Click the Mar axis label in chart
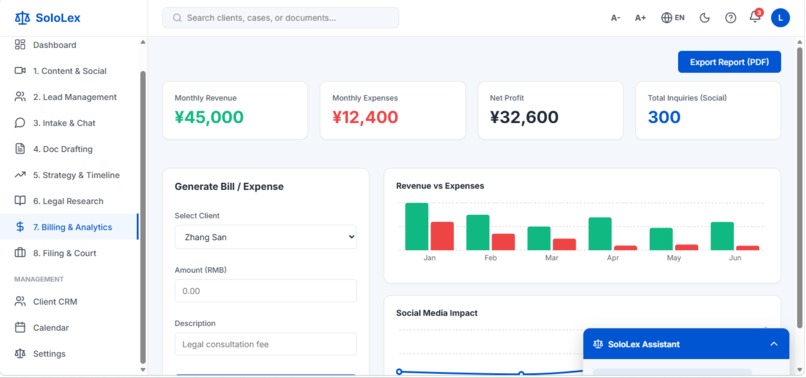Image resolution: width=806 pixels, height=378 pixels. click(552, 258)
